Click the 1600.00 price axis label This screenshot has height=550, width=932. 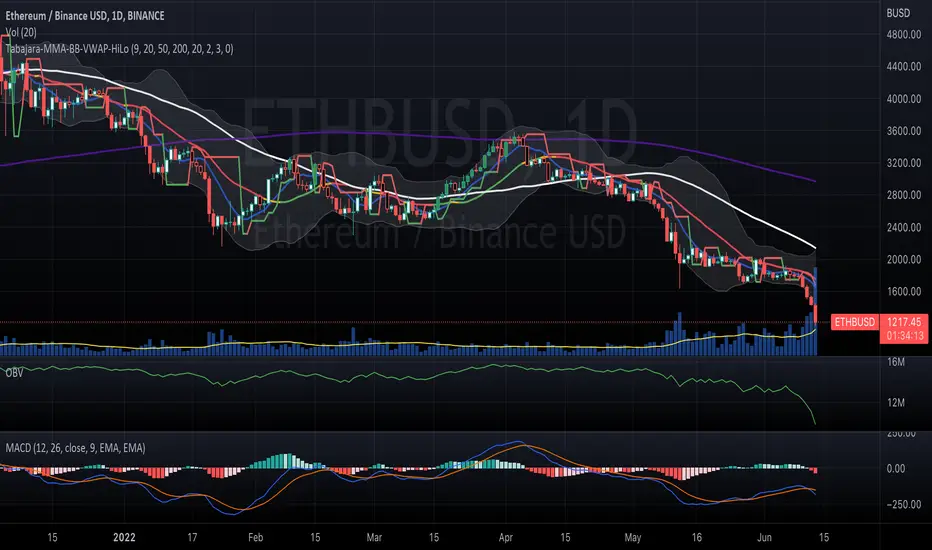click(903, 291)
